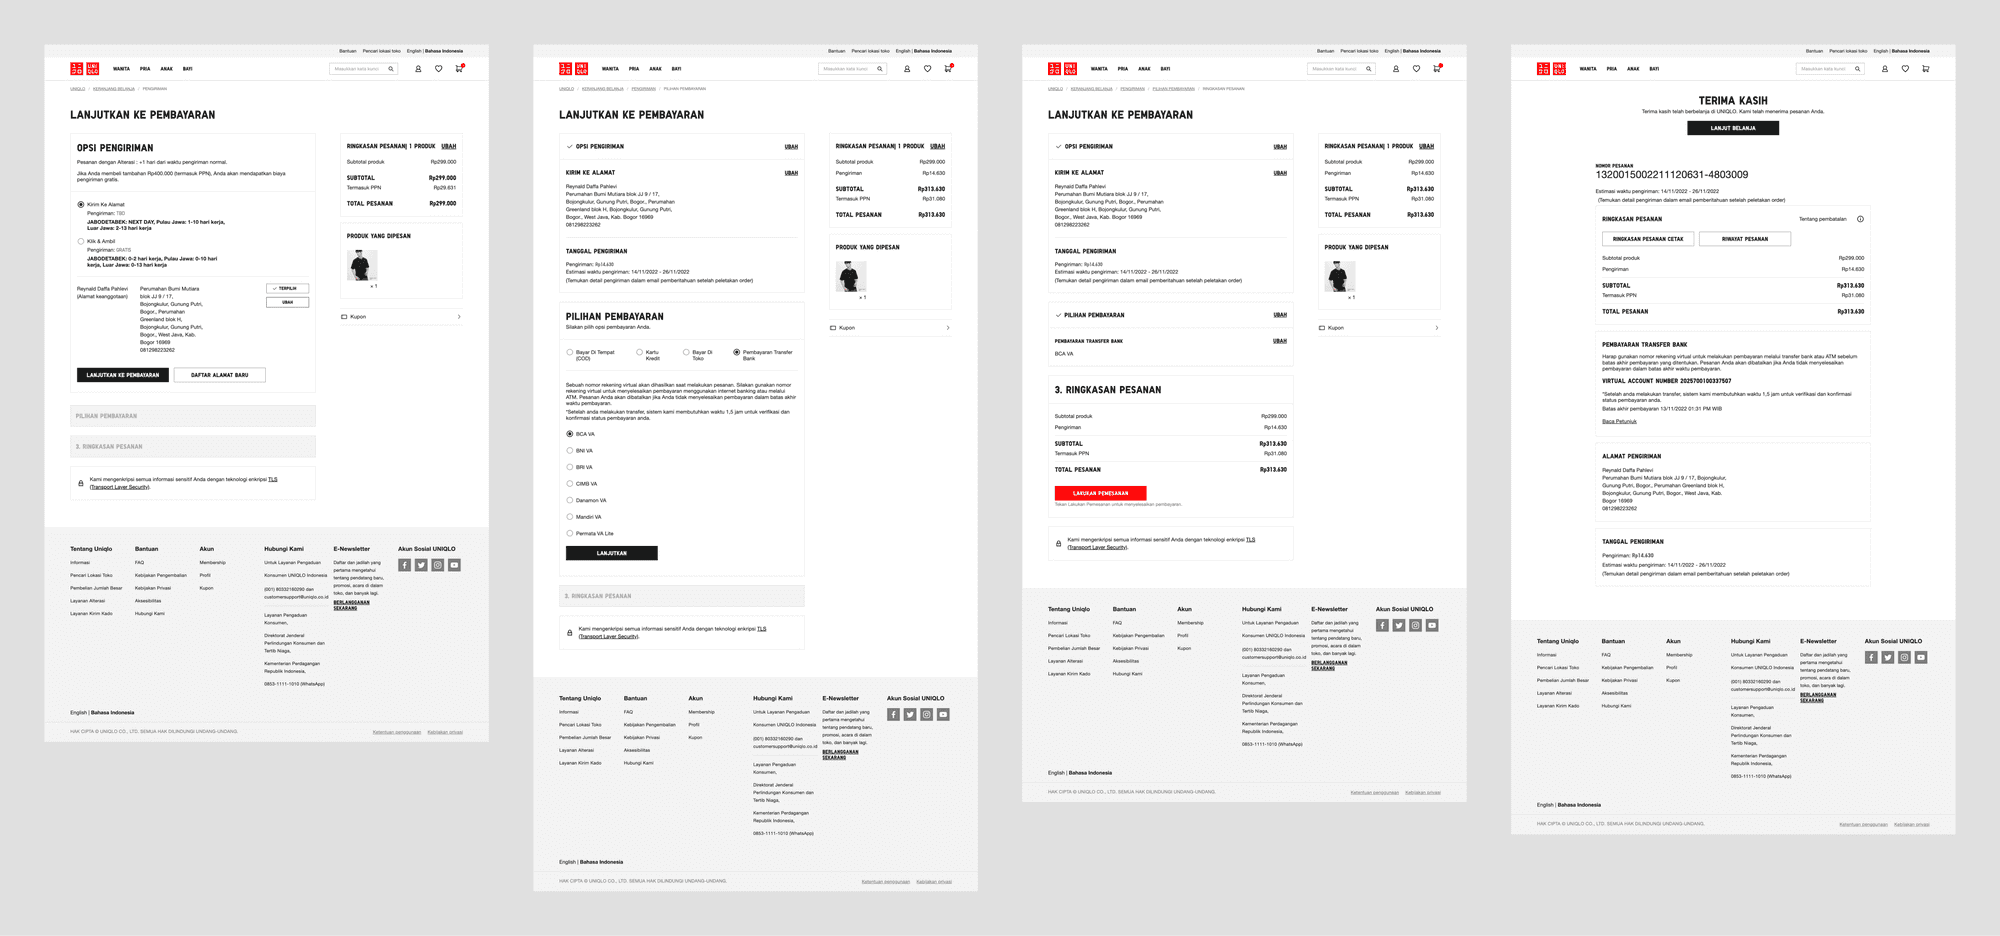Image resolution: width=2000 pixels, height=936 pixels.
Task: Click Ringkasan Pesanan Cetak button
Action: click(1648, 239)
